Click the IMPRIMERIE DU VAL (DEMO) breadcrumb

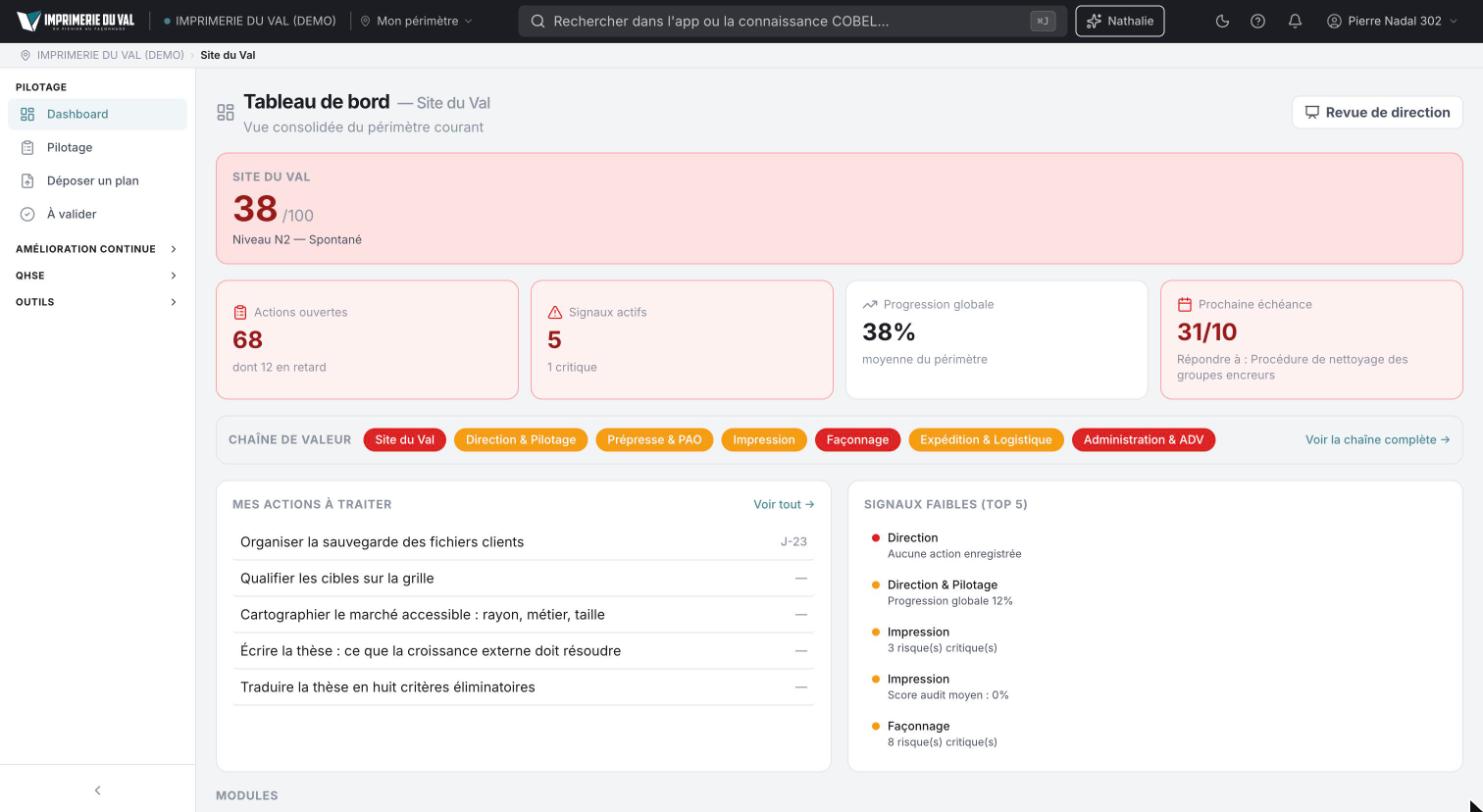110,55
